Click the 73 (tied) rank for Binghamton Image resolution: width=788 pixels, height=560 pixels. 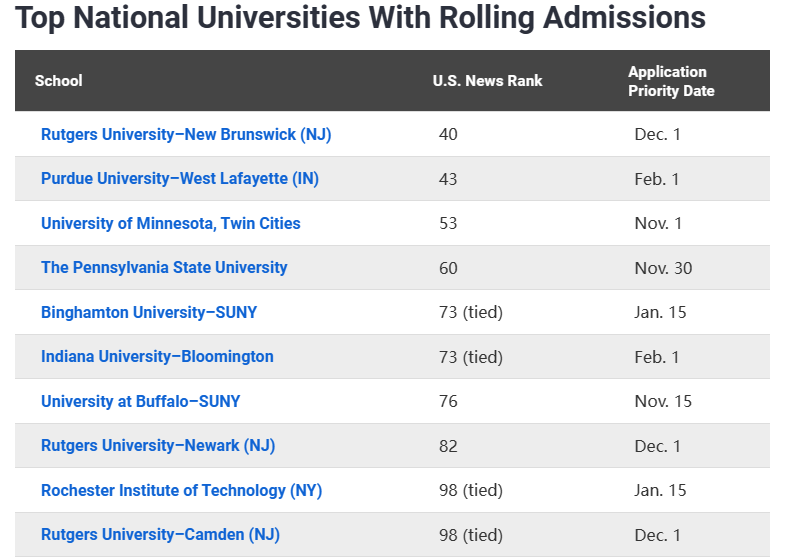471,312
